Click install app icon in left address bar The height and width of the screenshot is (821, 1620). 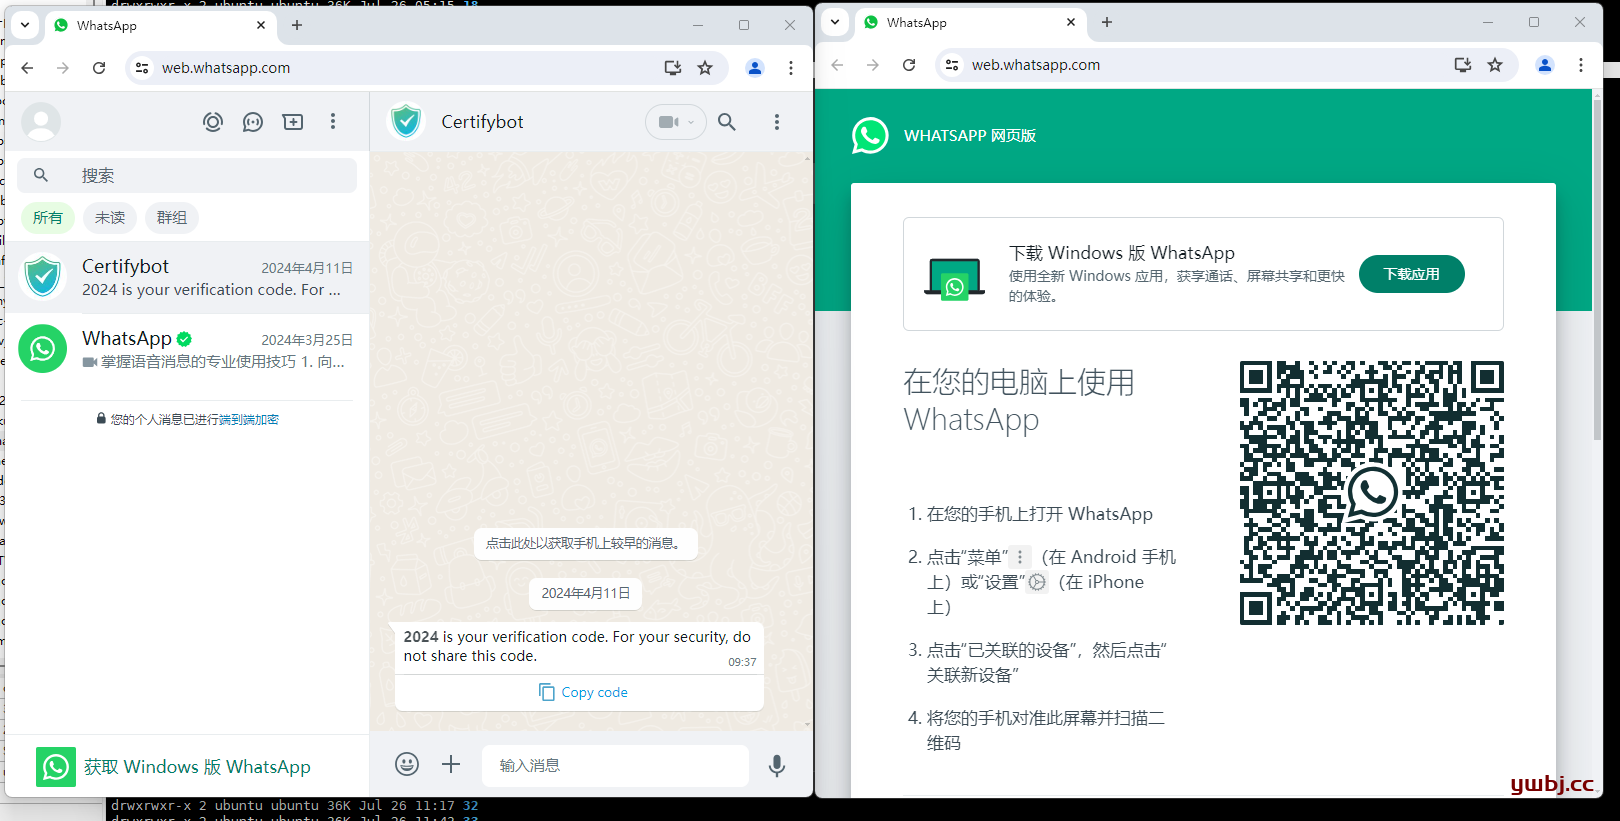pos(673,68)
